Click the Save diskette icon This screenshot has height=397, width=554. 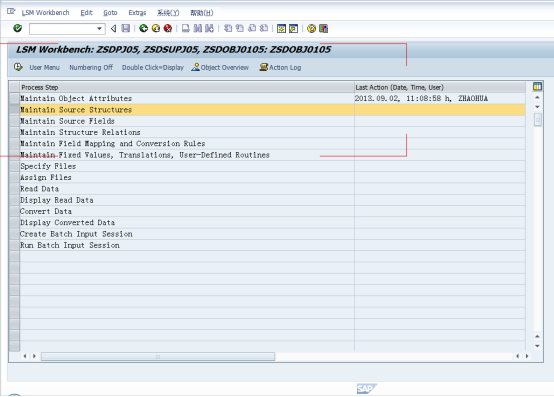click(x=125, y=29)
